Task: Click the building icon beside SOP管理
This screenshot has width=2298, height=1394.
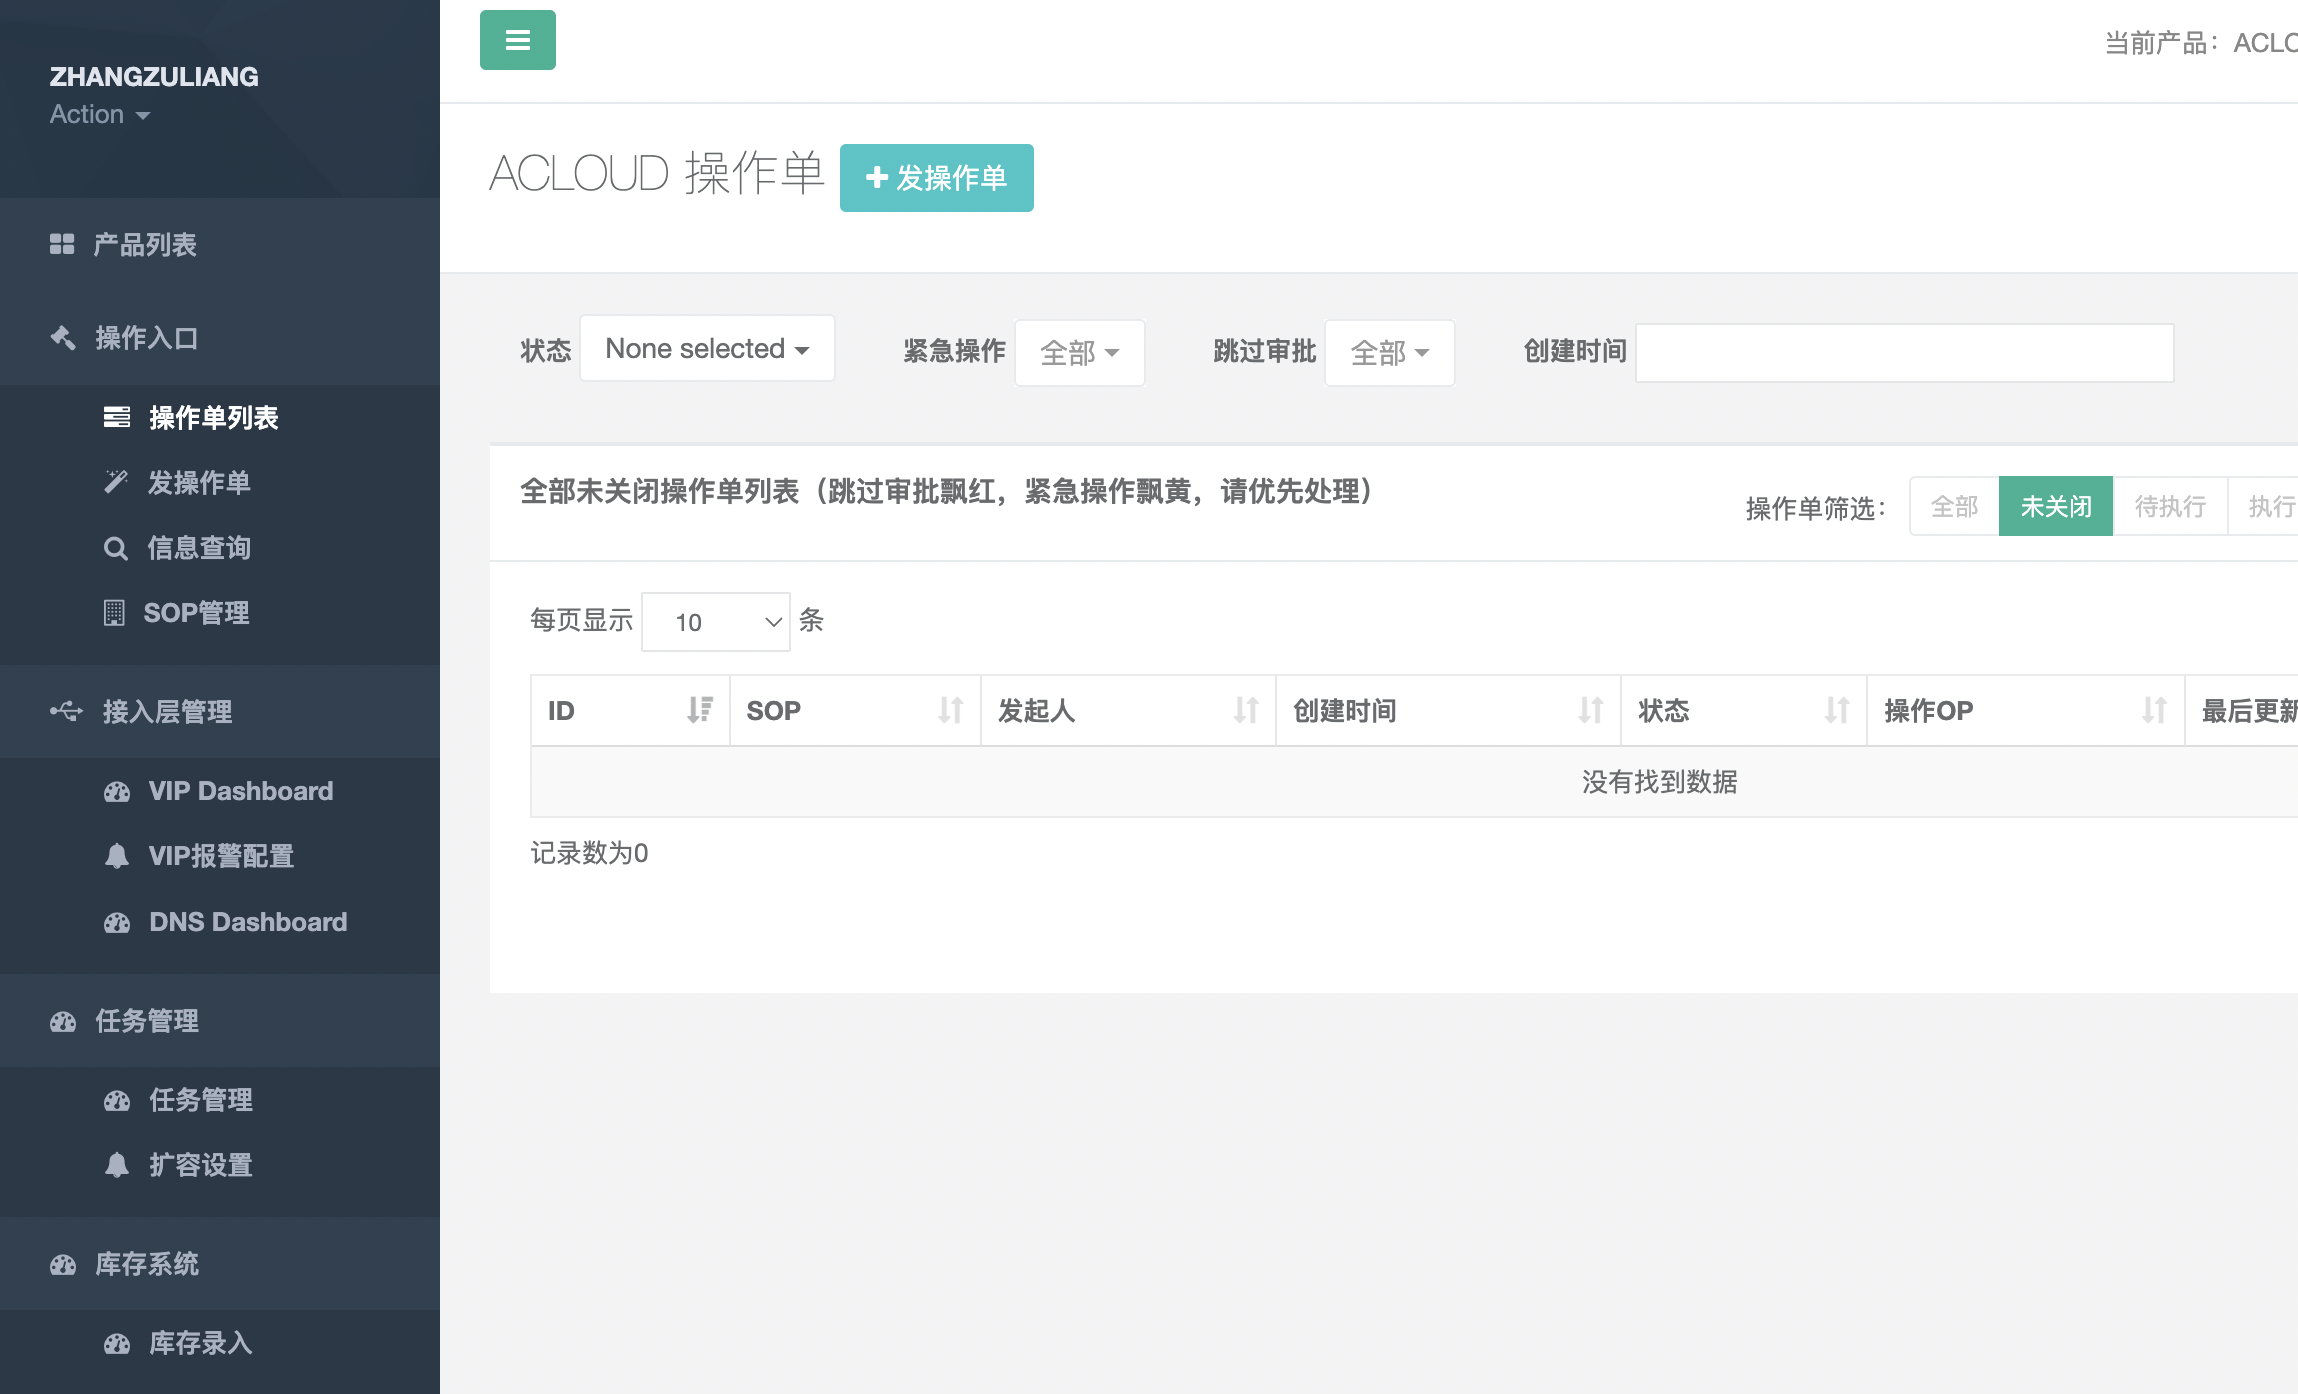Action: tap(114, 613)
